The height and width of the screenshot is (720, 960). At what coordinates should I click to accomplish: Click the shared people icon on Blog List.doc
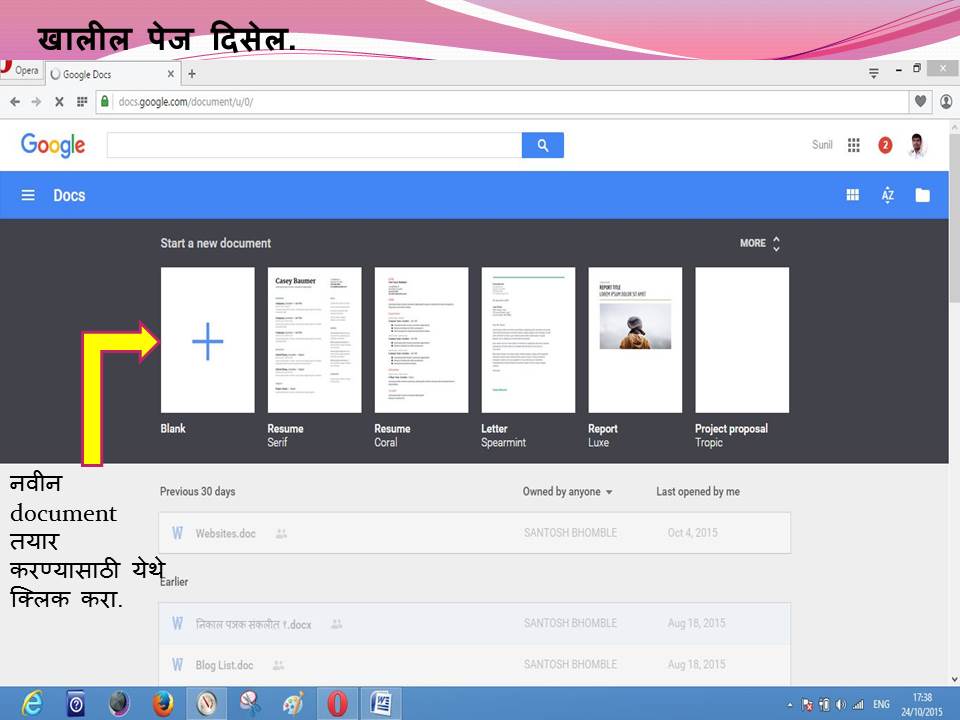[x=279, y=665]
